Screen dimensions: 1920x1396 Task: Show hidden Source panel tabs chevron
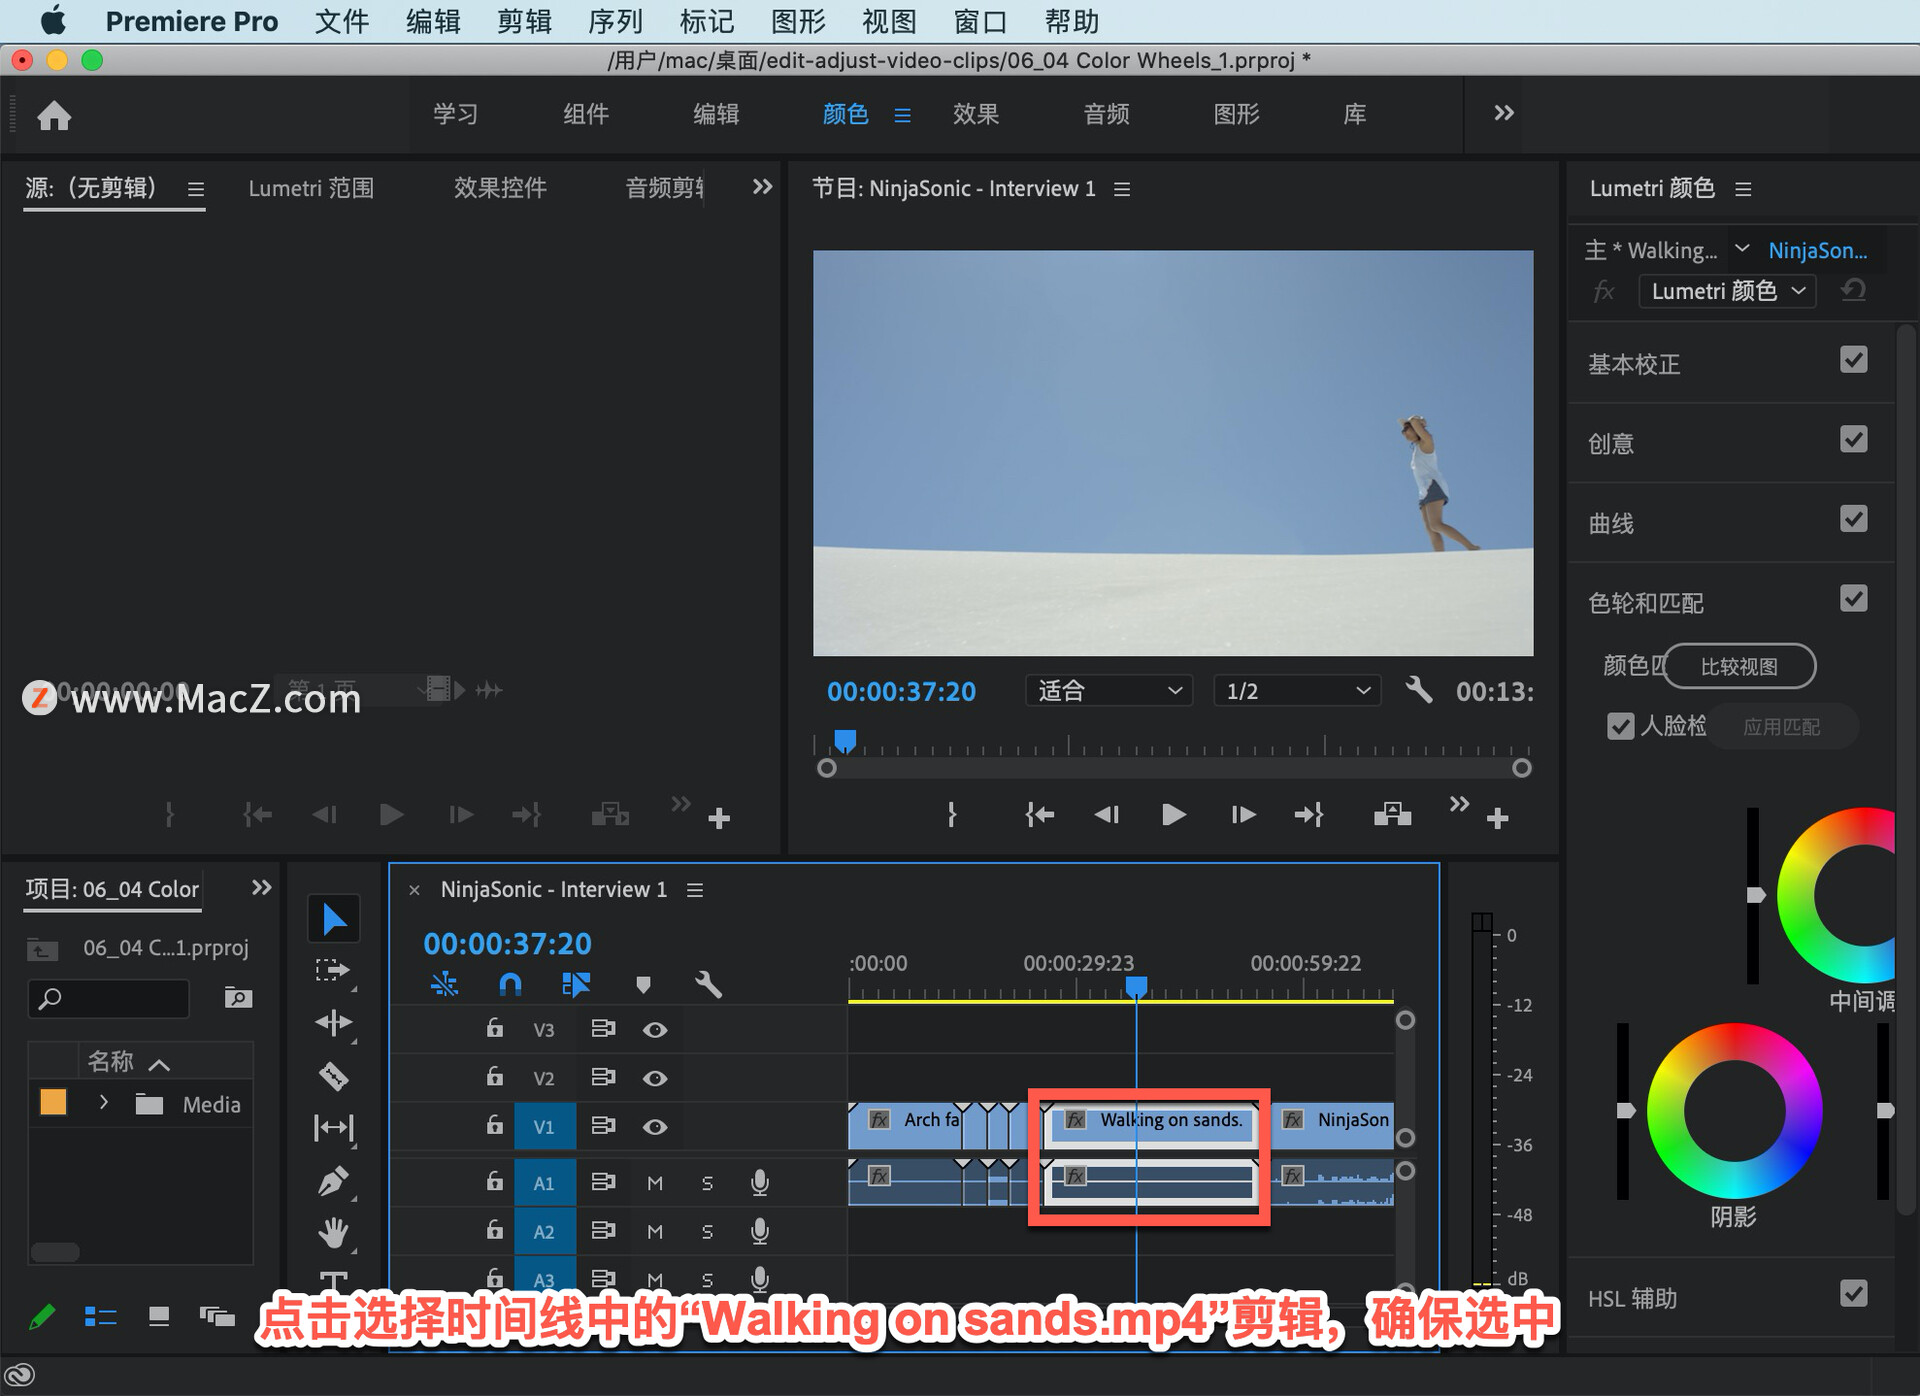762,187
